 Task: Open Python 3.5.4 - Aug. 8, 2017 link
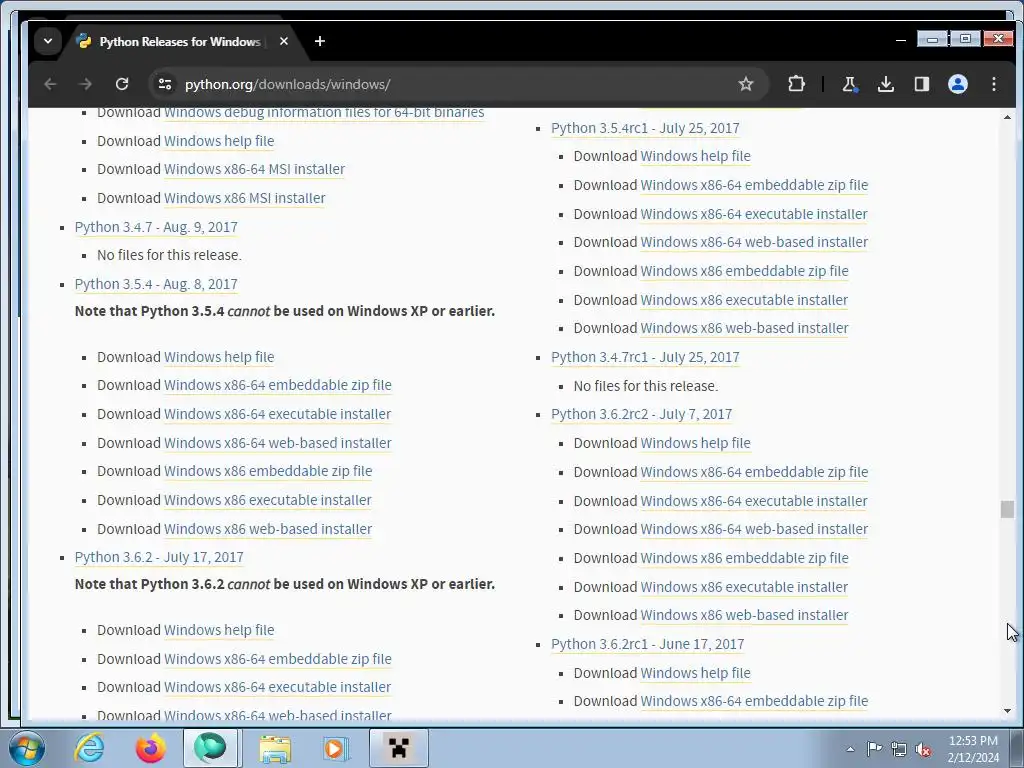(156, 284)
